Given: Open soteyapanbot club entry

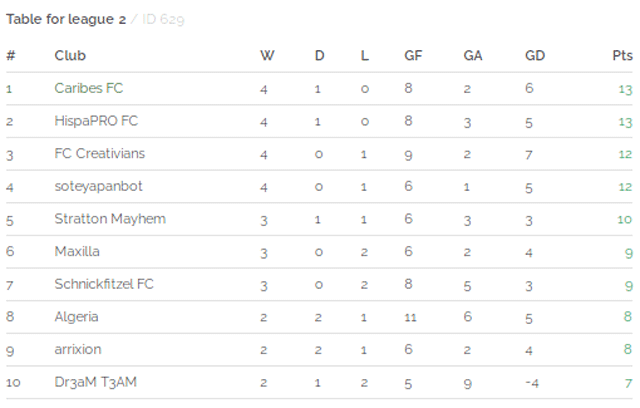Looking at the screenshot, I should point(98,186).
